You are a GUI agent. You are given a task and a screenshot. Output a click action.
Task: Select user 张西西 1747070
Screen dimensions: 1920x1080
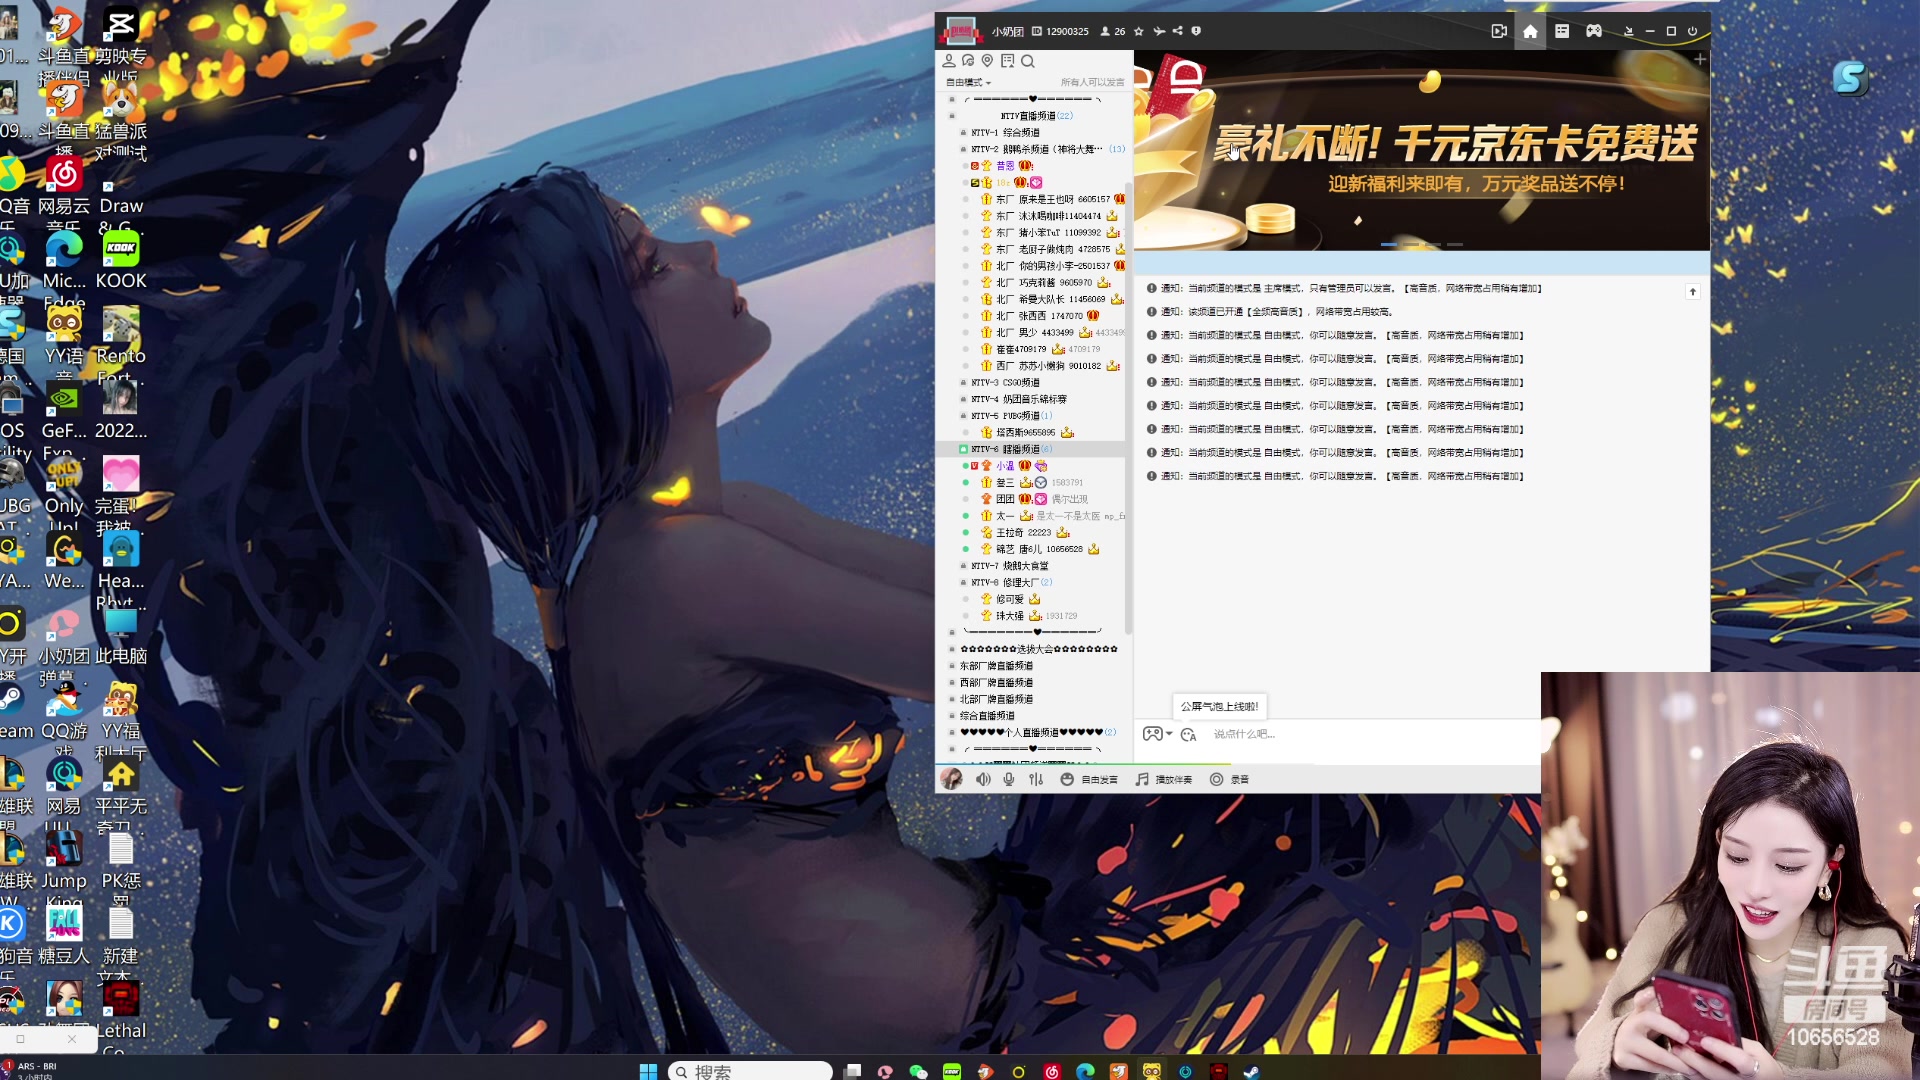(1039, 316)
